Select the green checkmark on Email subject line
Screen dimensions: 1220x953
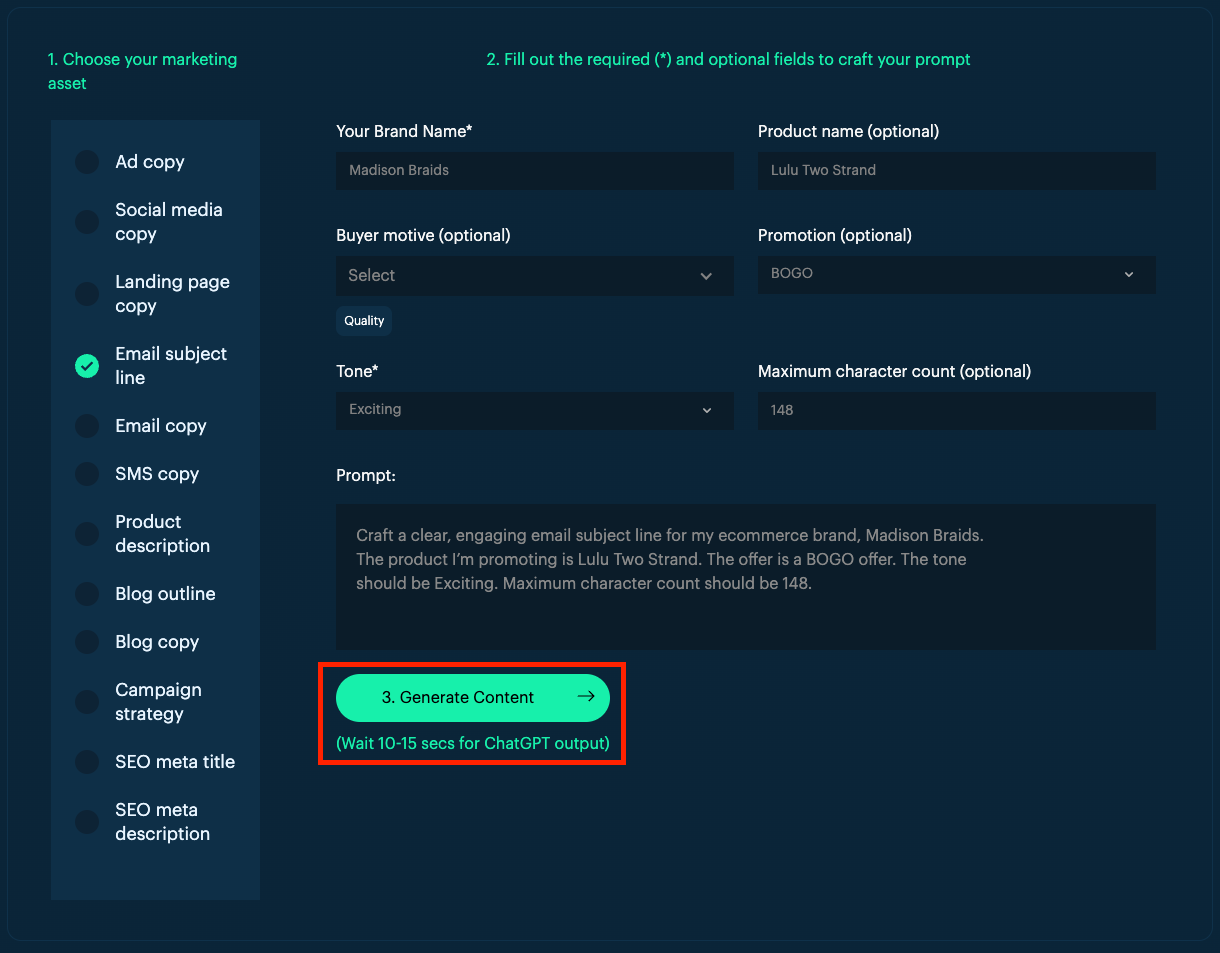click(x=86, y=366)
